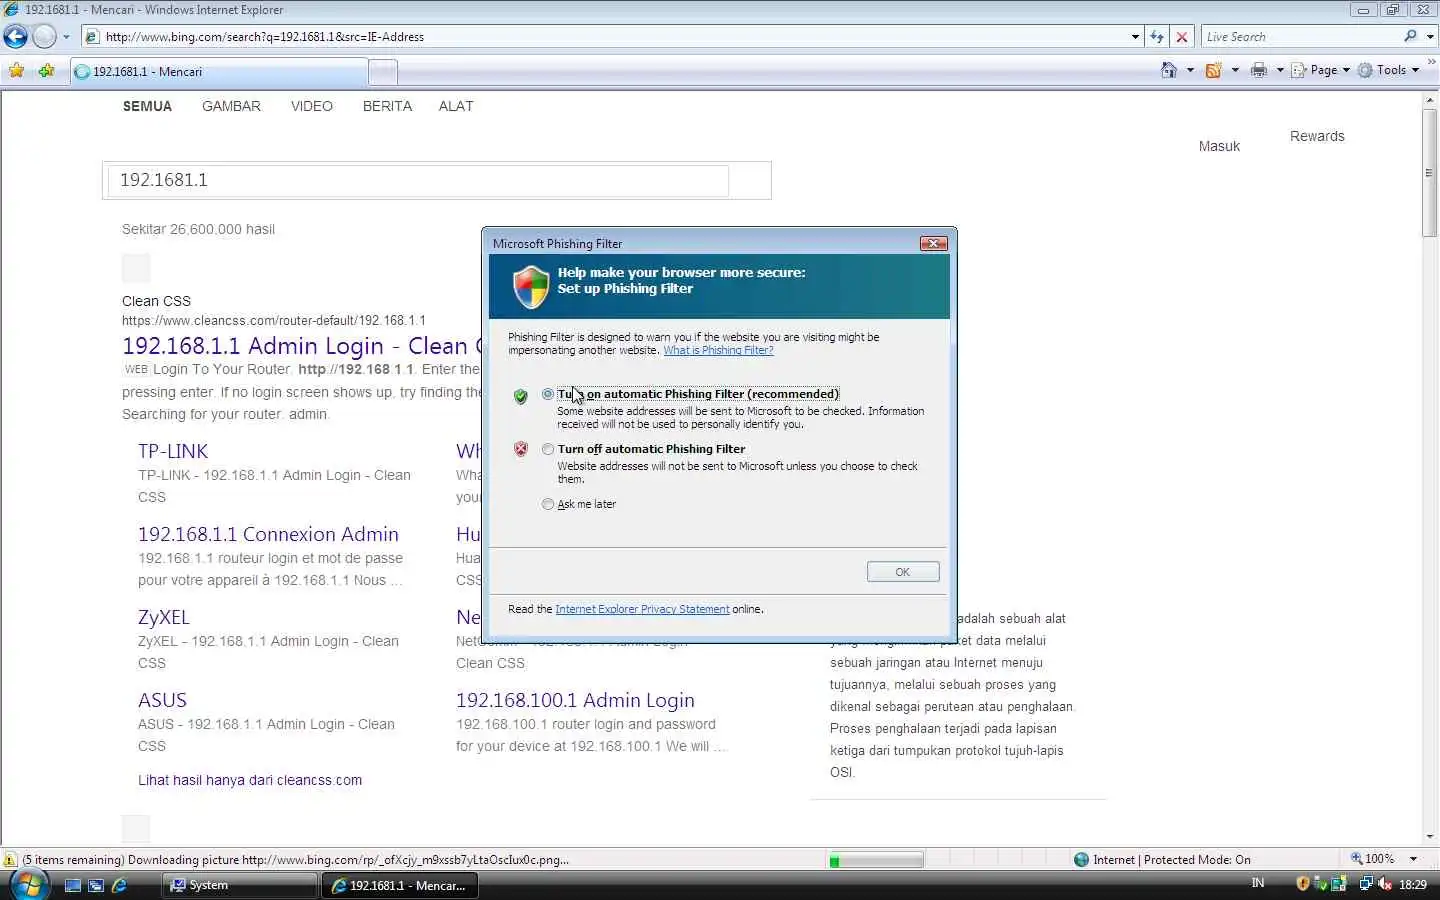Open the Tools menu
The image size is (1440, 900).
[1388, 70]
